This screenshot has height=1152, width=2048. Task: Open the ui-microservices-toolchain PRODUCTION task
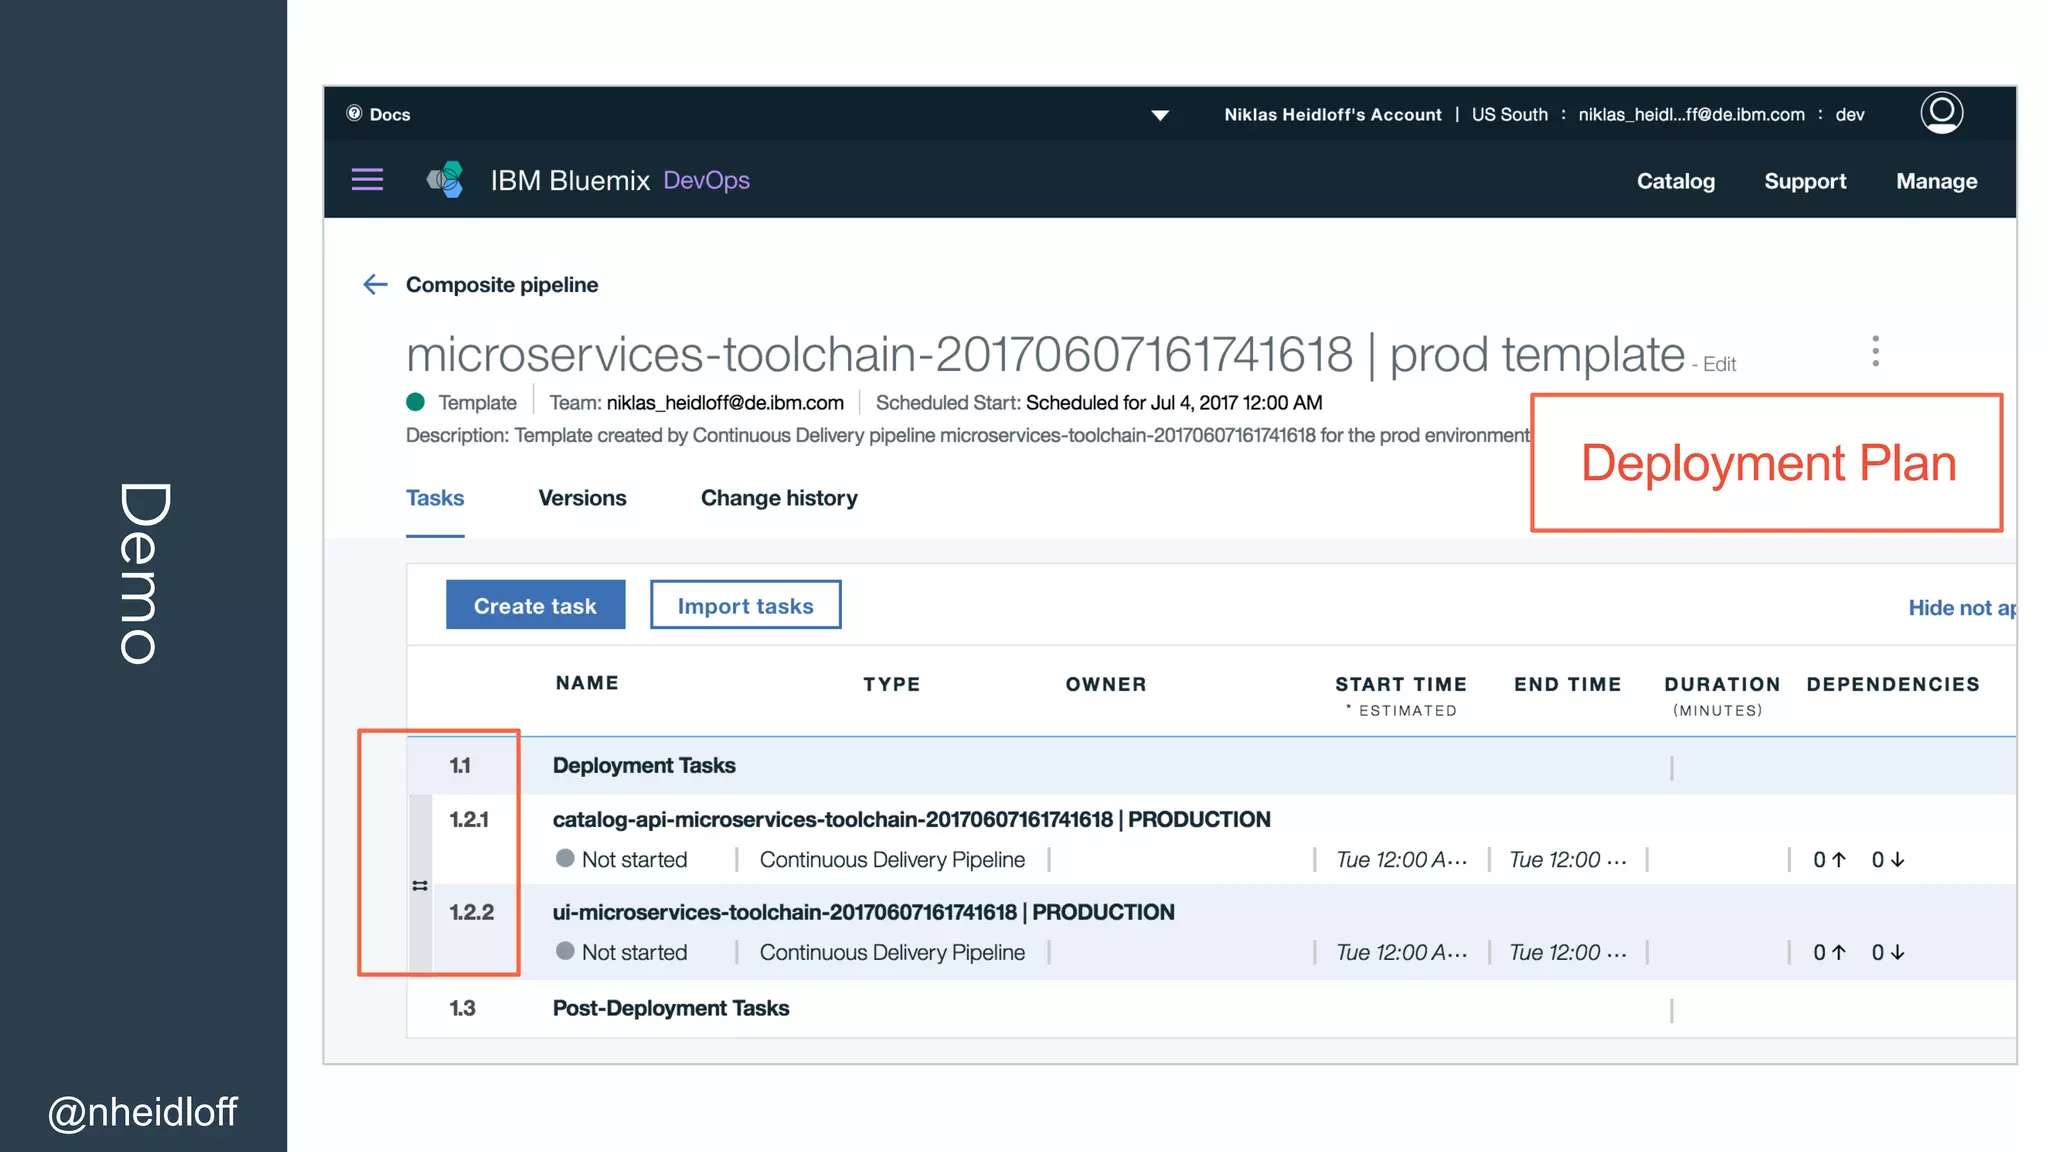click(x=863, y=913)
